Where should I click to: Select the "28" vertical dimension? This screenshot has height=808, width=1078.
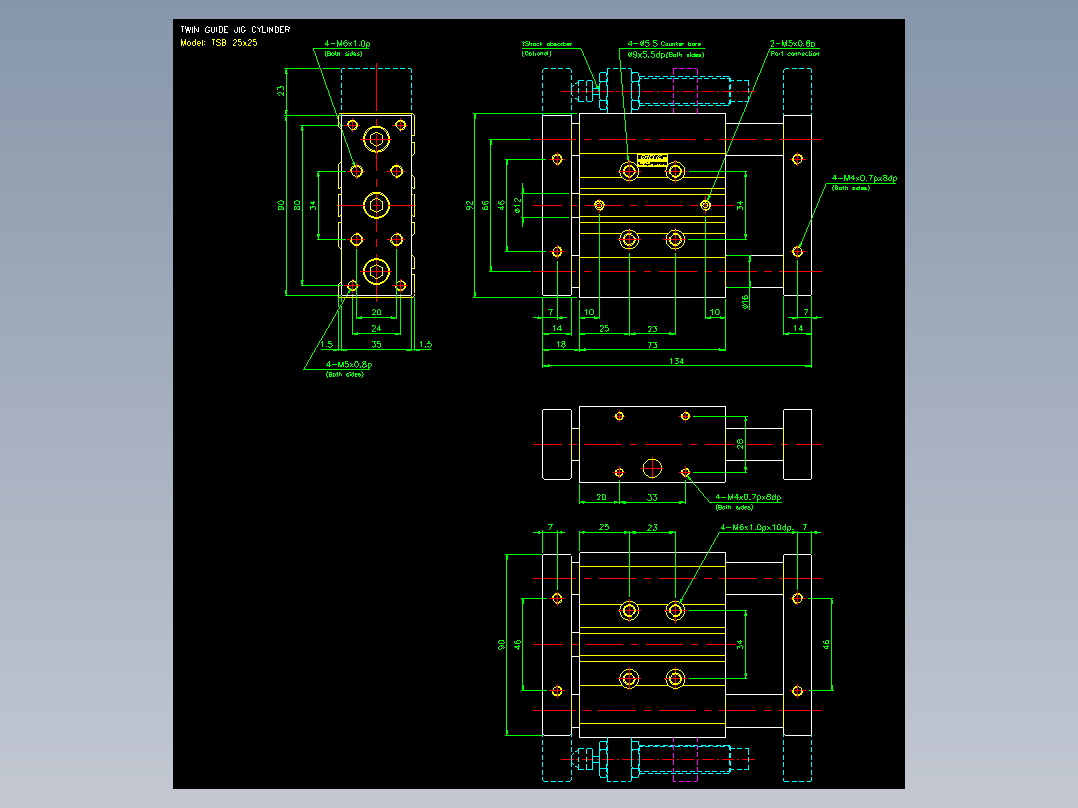point(740,444)
